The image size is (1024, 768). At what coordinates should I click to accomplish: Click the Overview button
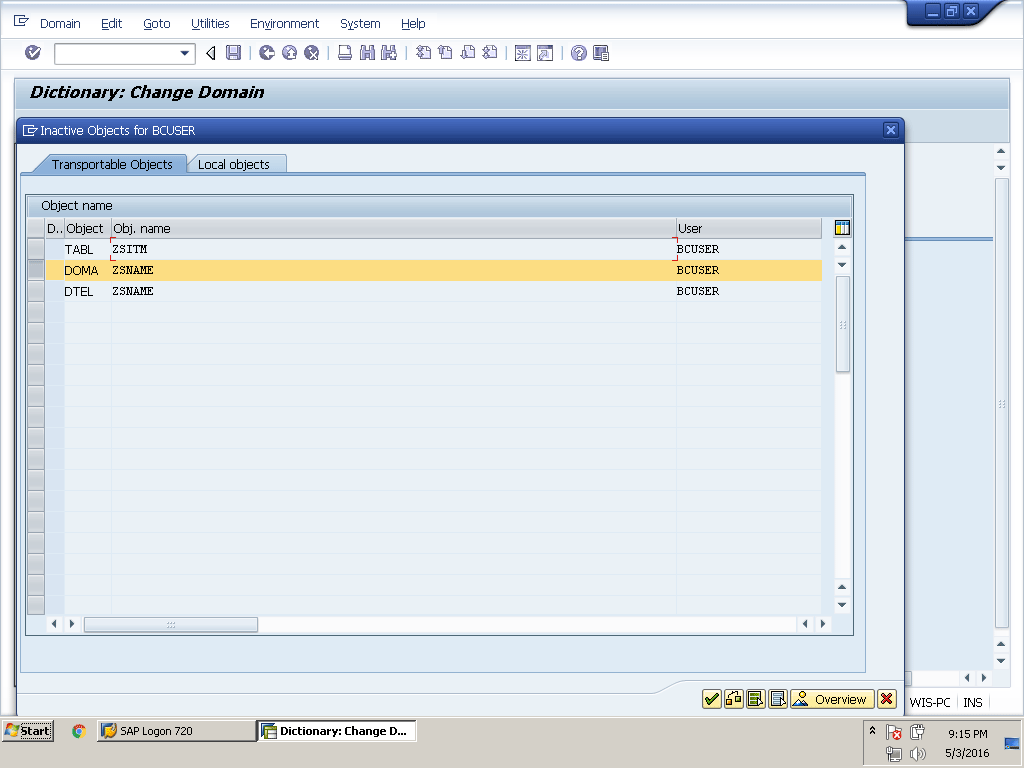832,699
